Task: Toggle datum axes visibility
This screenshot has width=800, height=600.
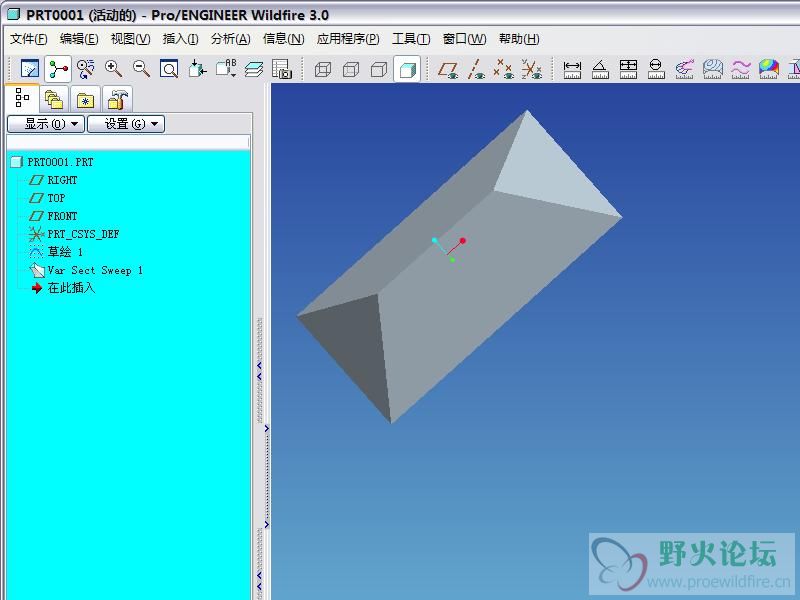Action: tap(476, 69)
